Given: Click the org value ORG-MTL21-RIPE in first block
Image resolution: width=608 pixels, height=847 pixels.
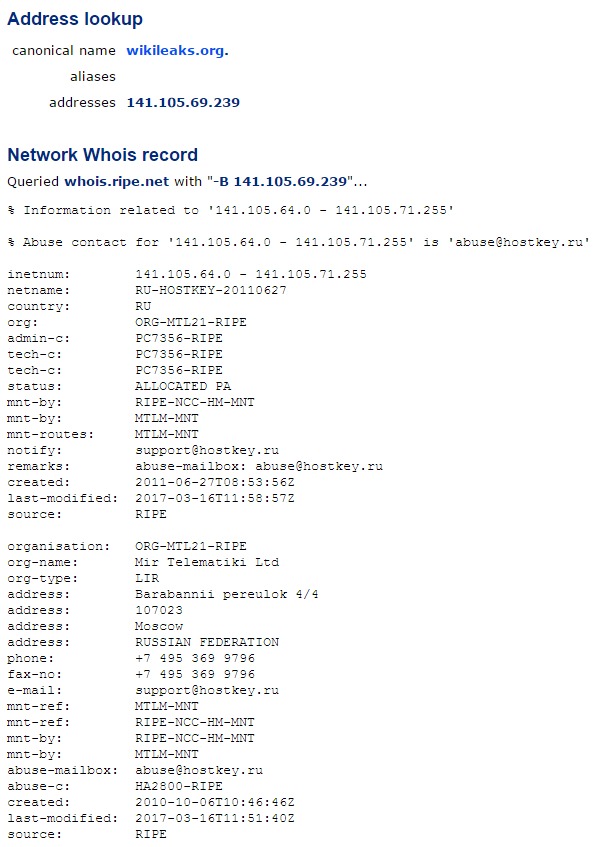Looking at the screenshot, I should [191, 322].
